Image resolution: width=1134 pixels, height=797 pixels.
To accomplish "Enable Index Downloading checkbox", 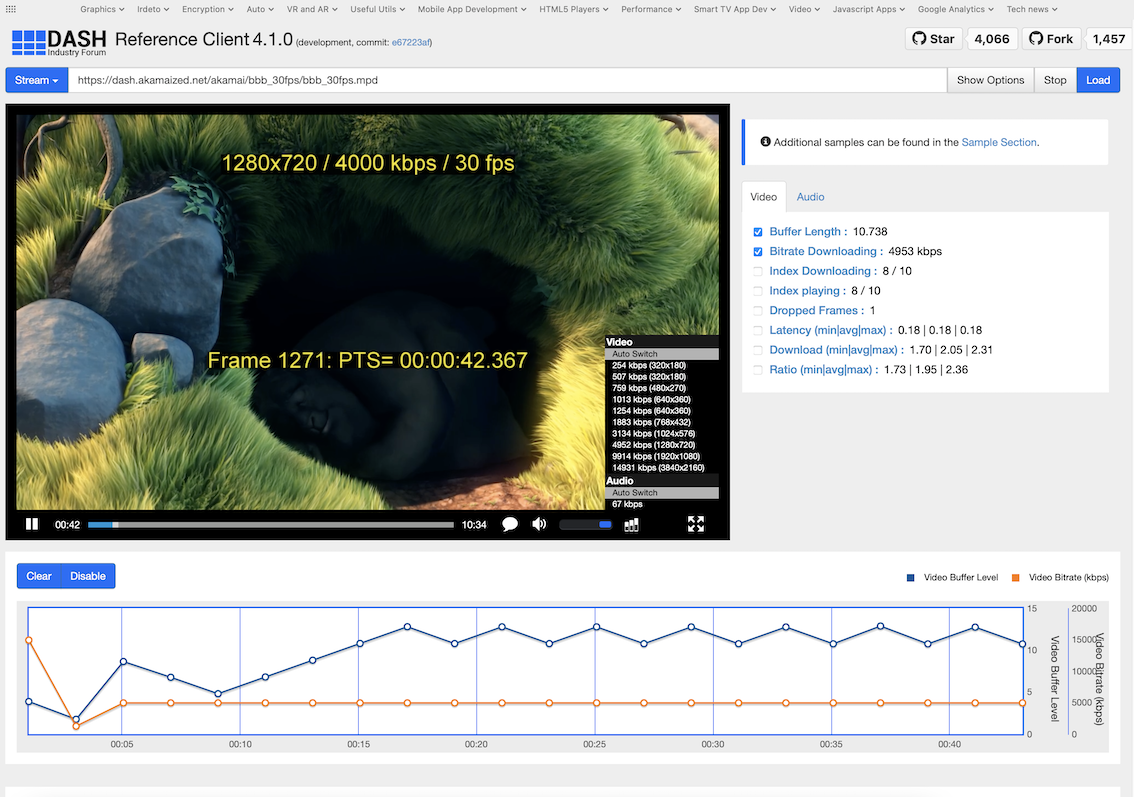I will tap(758, 271).
